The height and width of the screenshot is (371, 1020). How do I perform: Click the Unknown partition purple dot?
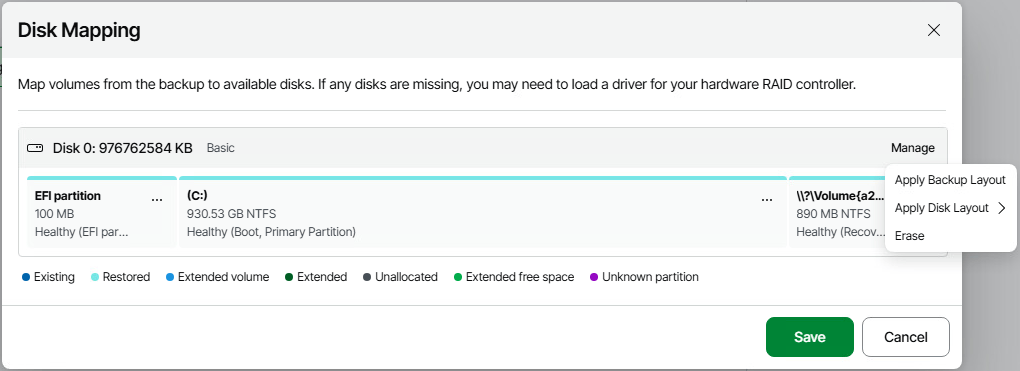(x=593, y=277)
